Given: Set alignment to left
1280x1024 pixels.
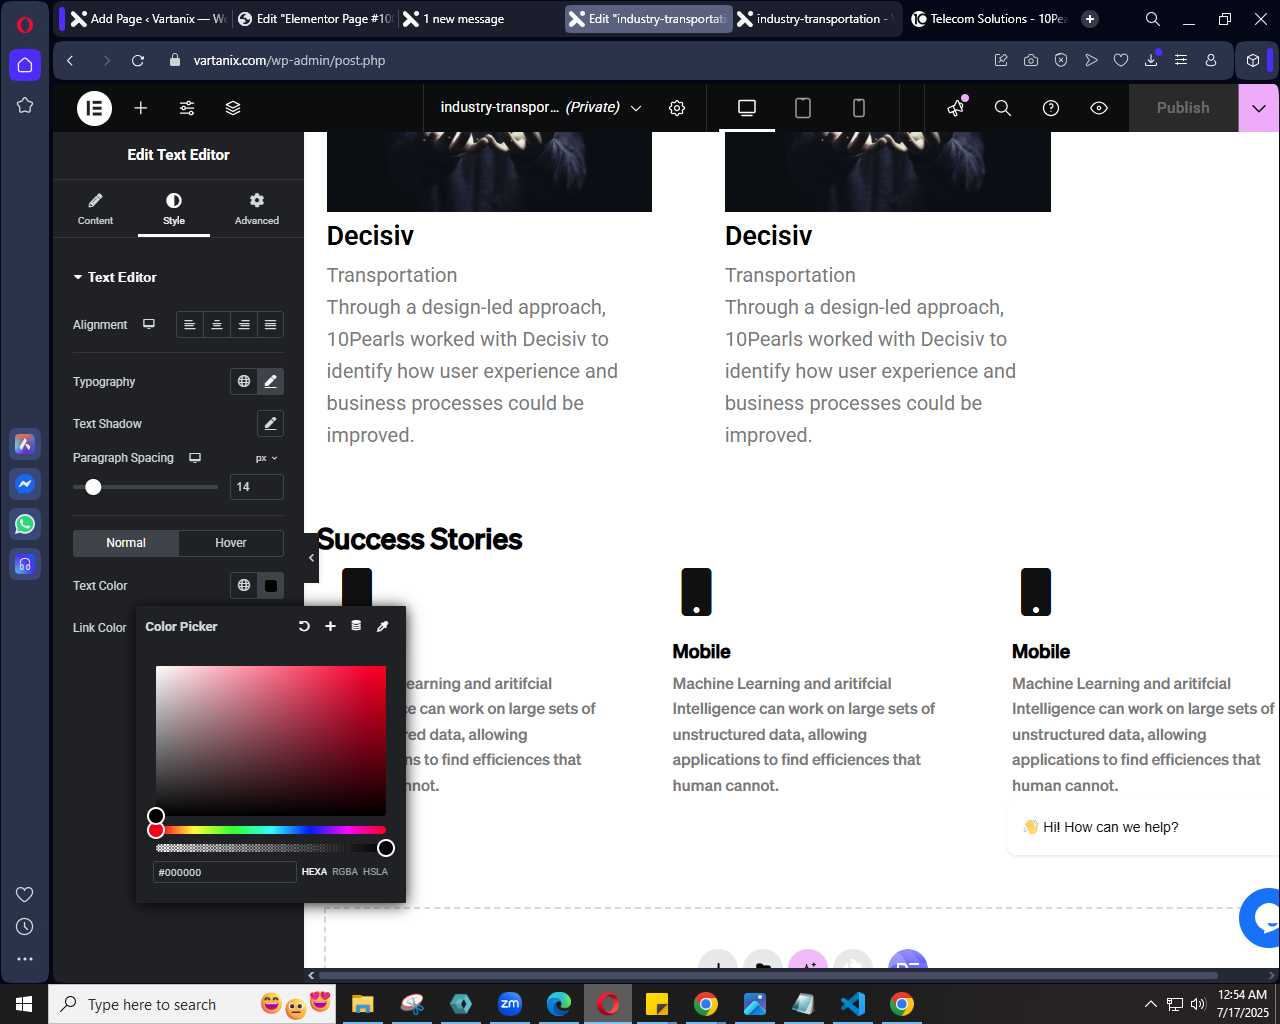Looking at the screenshot, I should [x=190, y=325].
